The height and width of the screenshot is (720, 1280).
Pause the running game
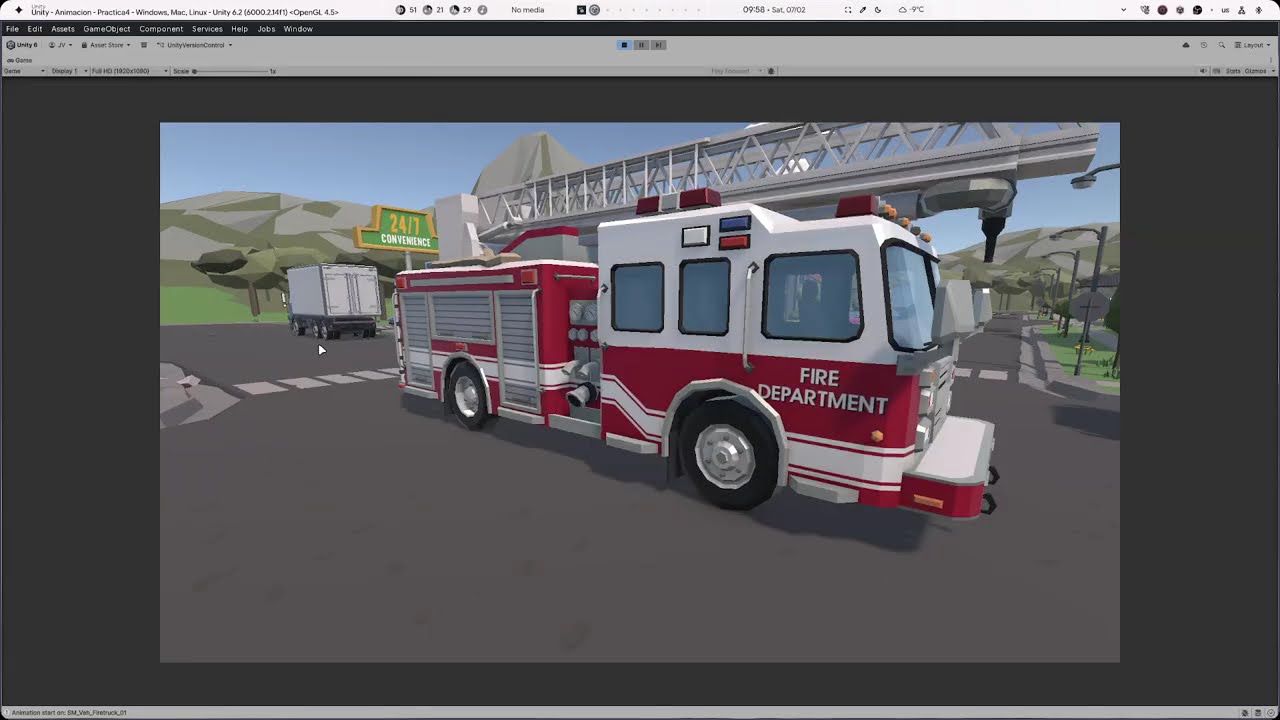[x=641, y=45]
